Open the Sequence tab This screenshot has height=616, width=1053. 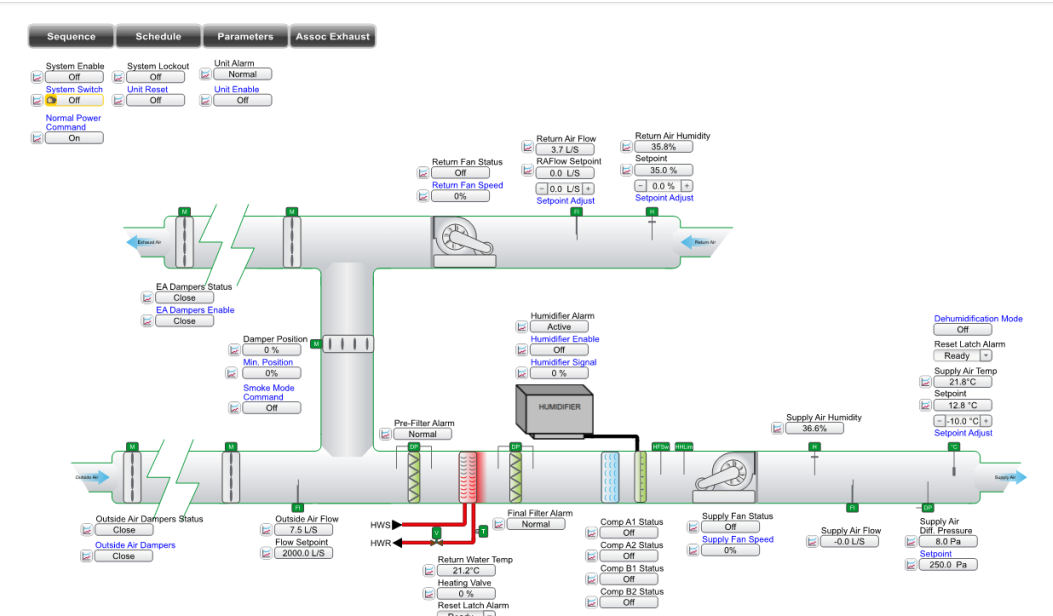[x=71, y=36]
